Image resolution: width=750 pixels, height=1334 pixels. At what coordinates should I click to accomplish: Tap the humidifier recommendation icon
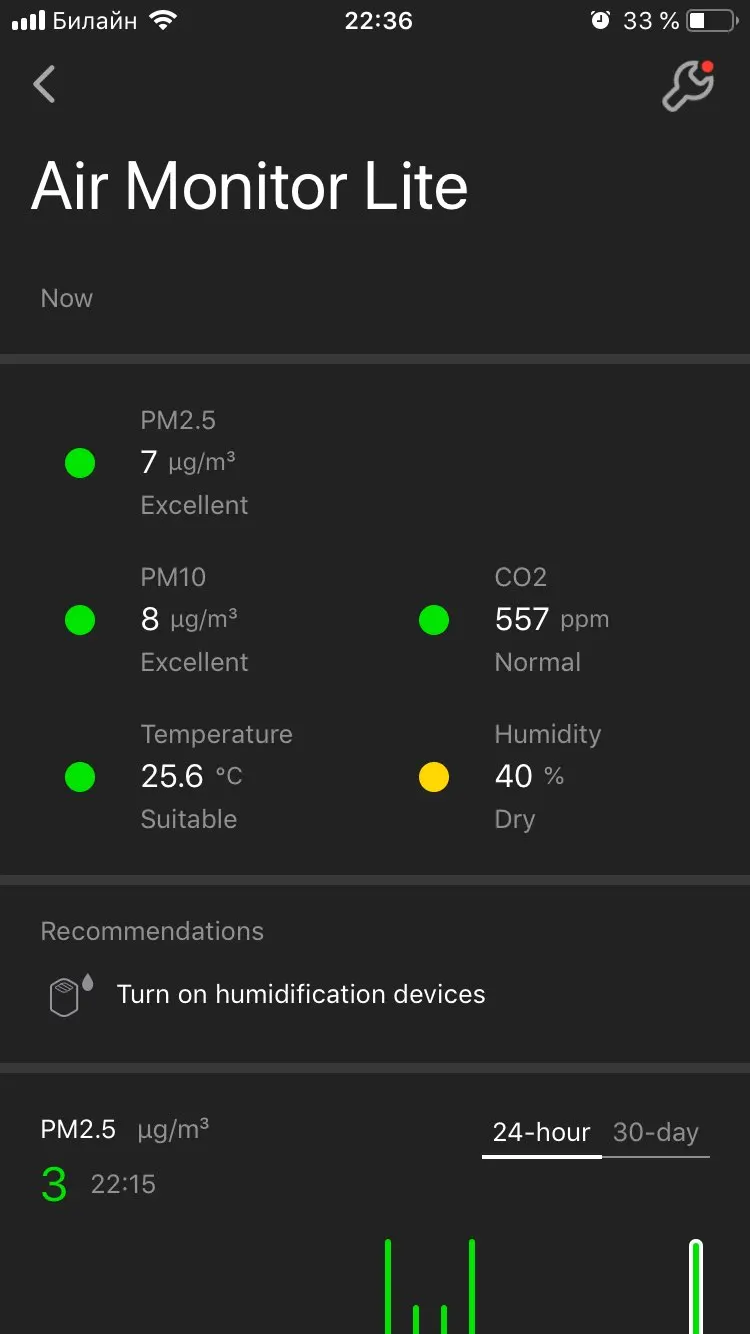coord(70,996)
